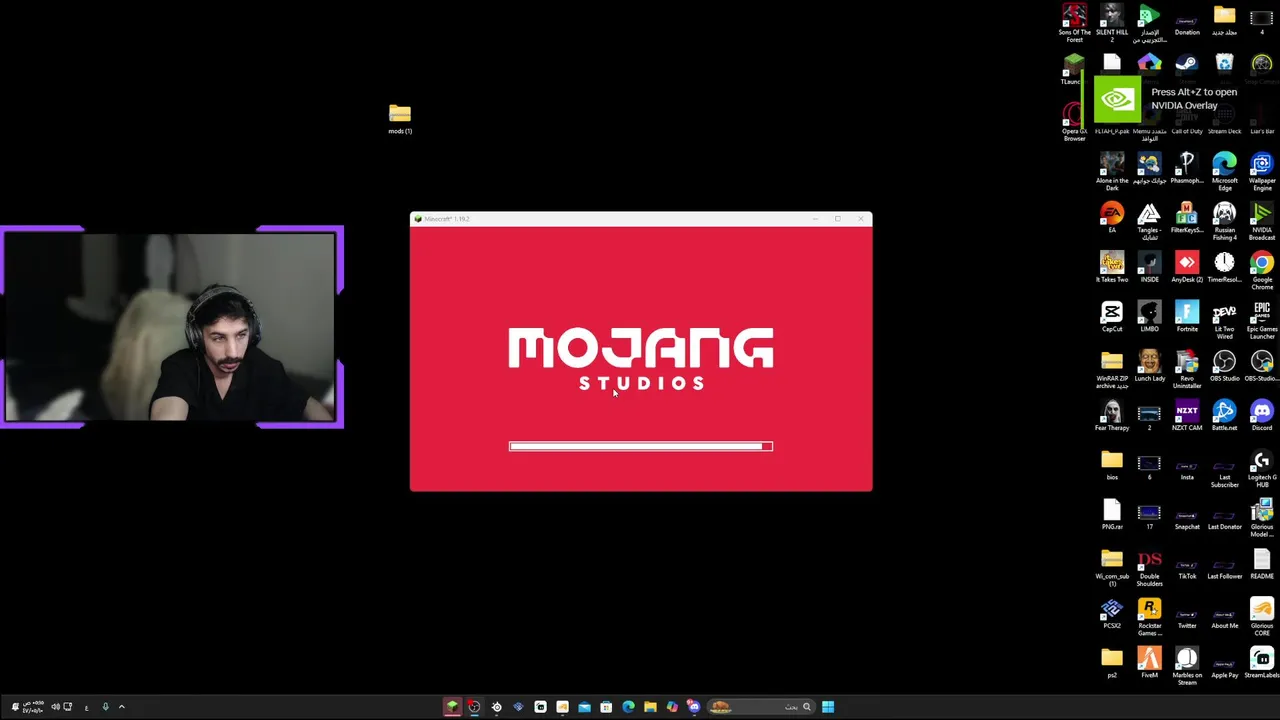Open Glorious CORE desktop icon
Viewport: 1280px width, 720px height.
coord(1262,617)
